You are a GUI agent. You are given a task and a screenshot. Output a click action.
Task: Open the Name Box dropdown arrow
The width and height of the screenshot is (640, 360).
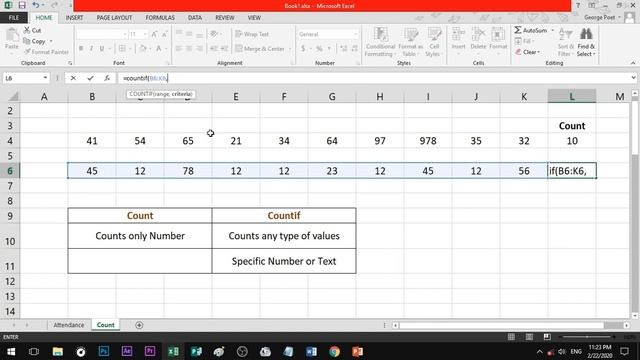[45, 78]
